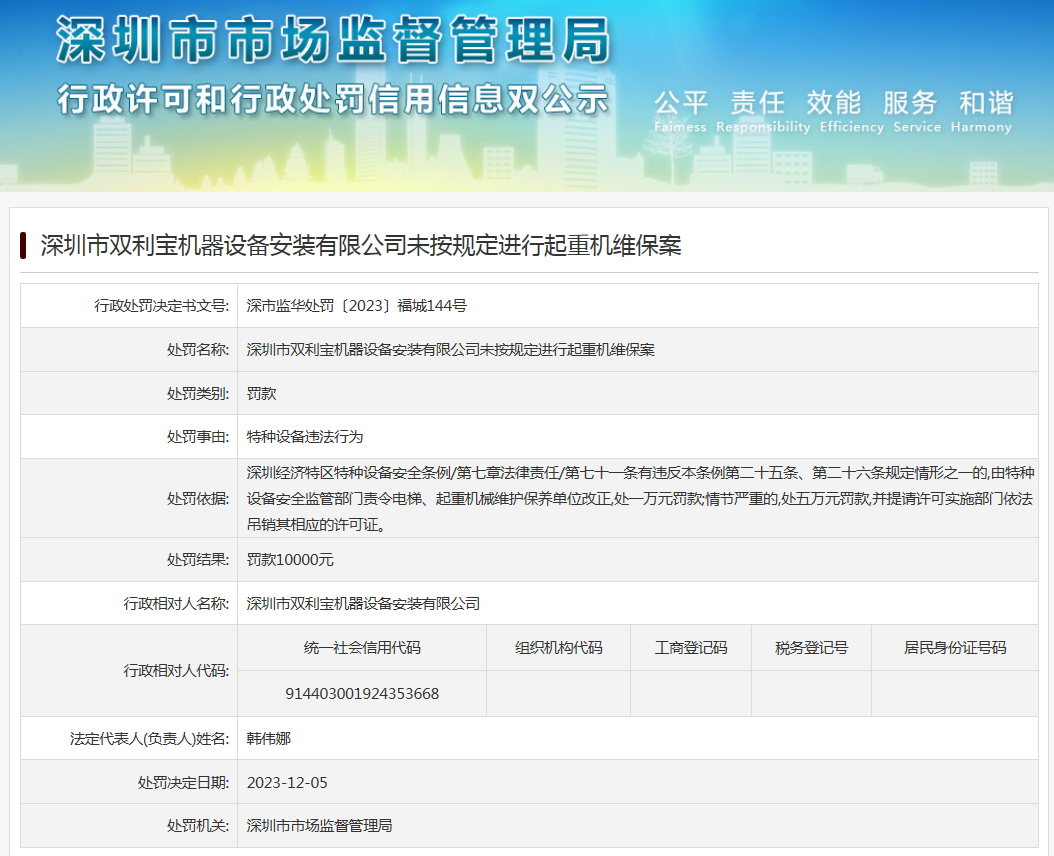Click the 居民身份证号码 column header
This screenshot has width=1054, height=856.
tap(955, 648)
